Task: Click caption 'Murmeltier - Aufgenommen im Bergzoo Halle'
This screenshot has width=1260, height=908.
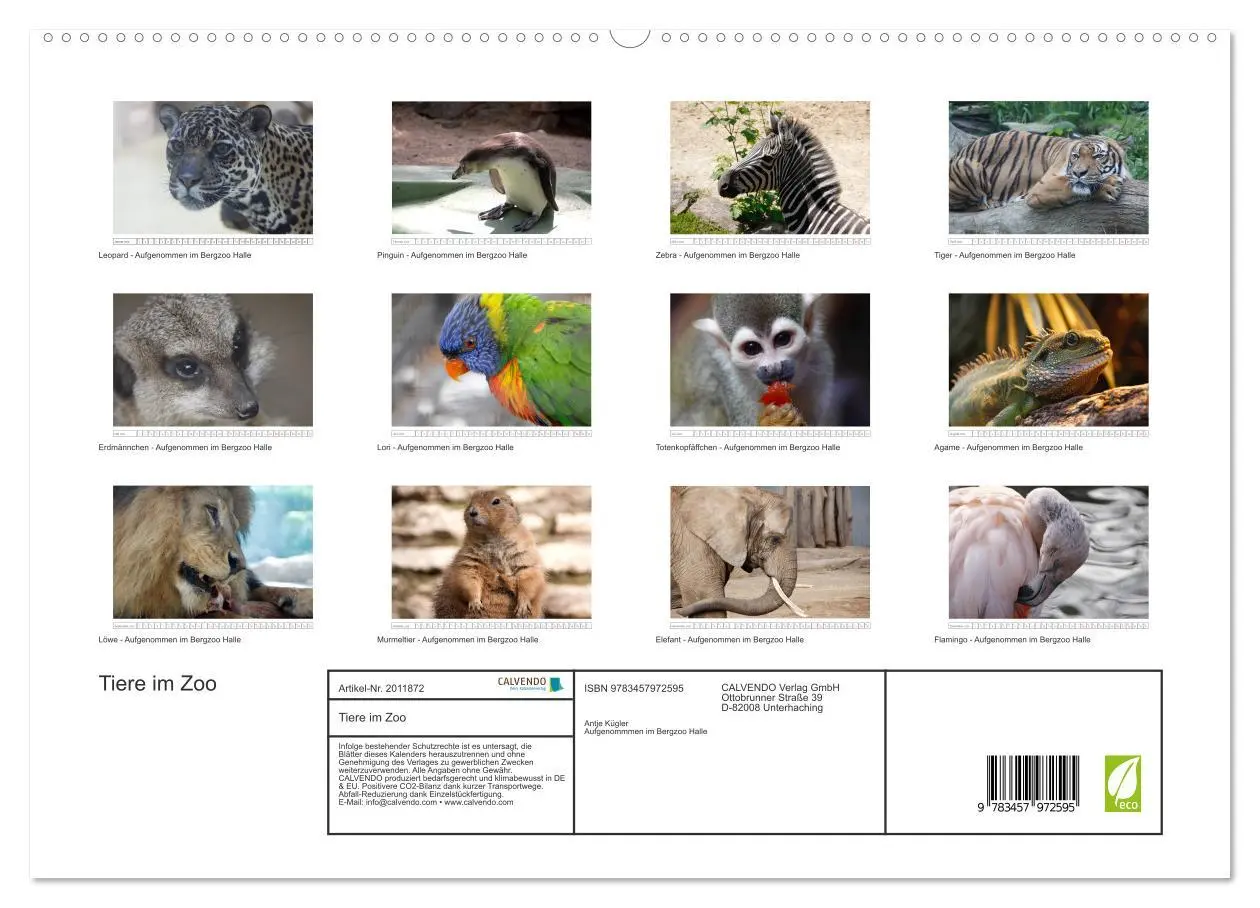Action: coord(457,639)
